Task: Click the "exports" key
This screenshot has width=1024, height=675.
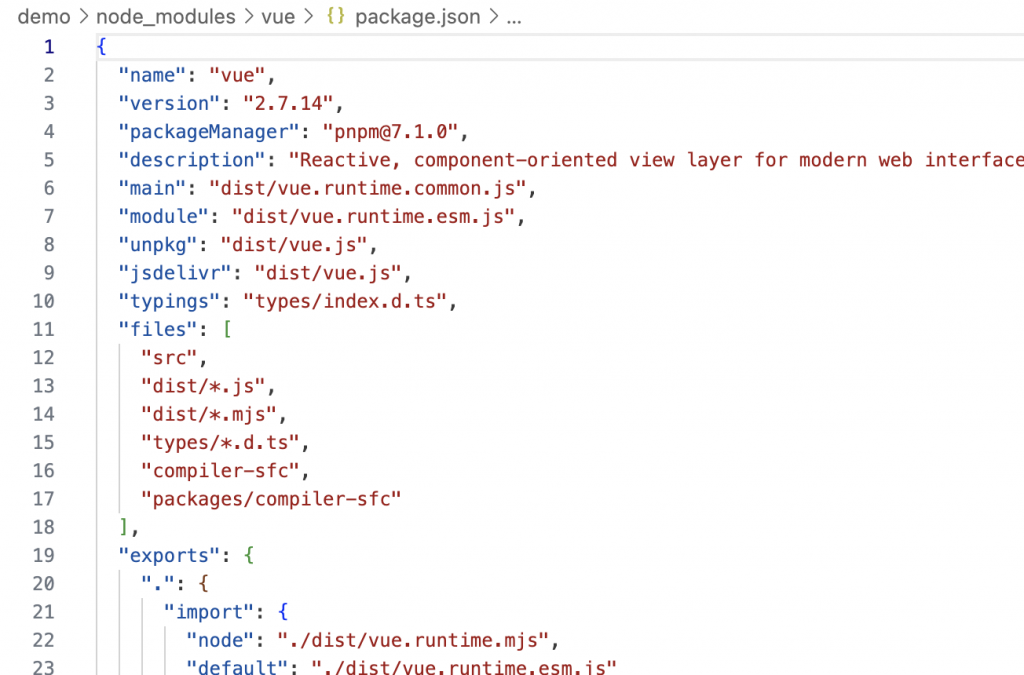Action: (x=170, y=556)
